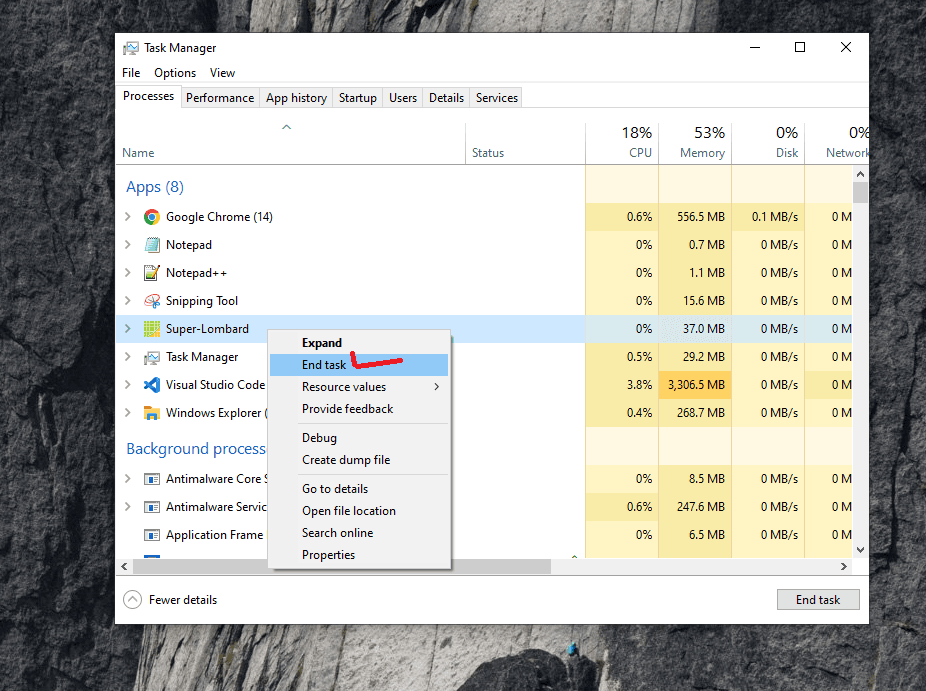Switch to the Users tab
The height and width of the screenshot is (691, 926).
pos(403,98)
